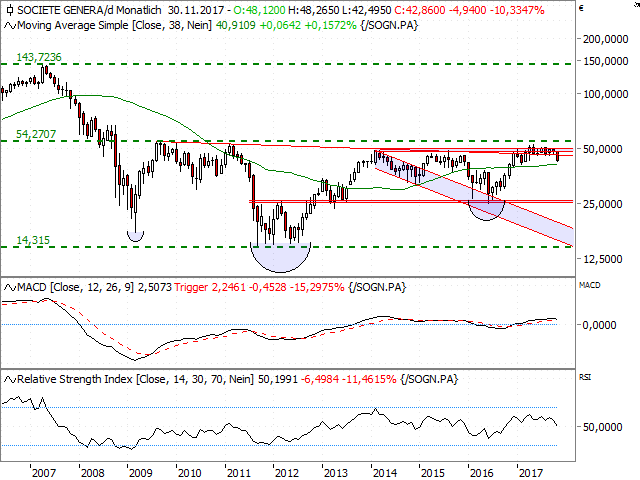The width and height of the screenshot is (640, 480).
Task: Click the small icon in top-right corner
Action: (631, 7)
